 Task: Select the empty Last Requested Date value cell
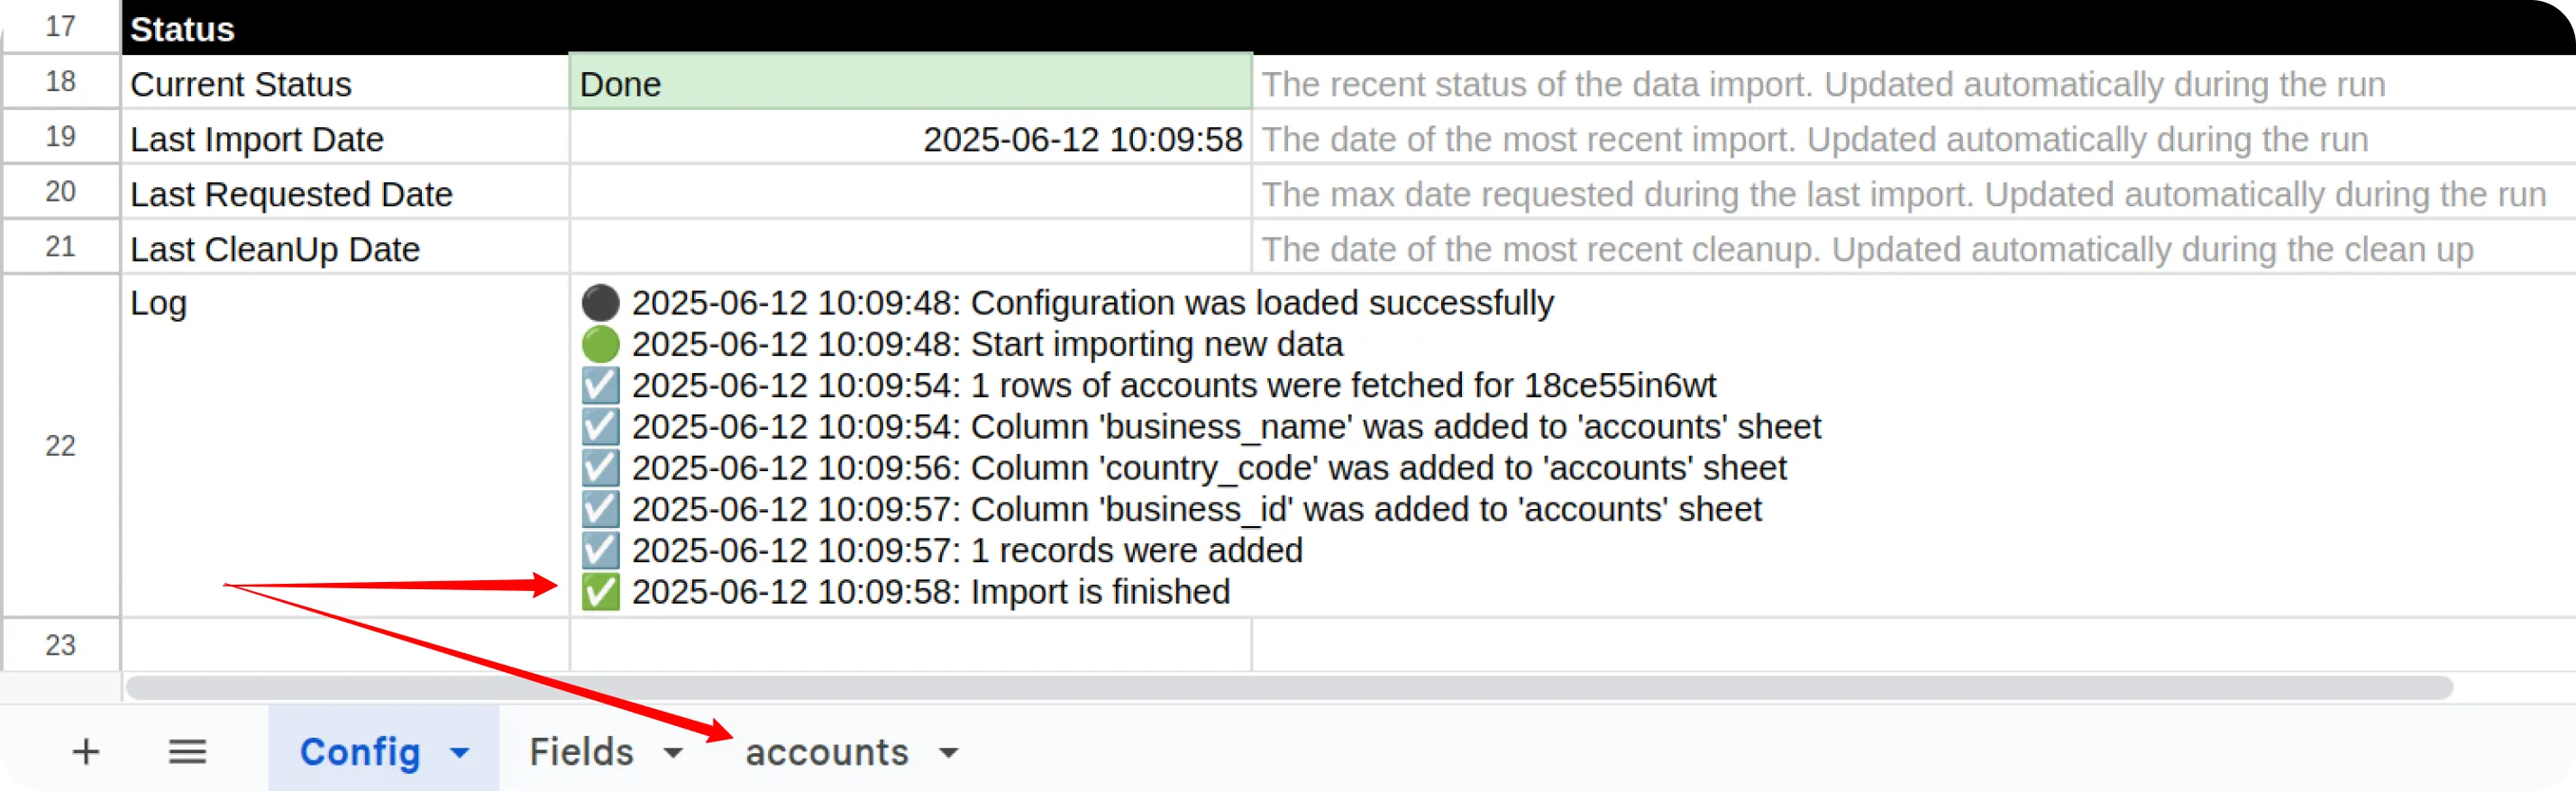coord(910,193)
